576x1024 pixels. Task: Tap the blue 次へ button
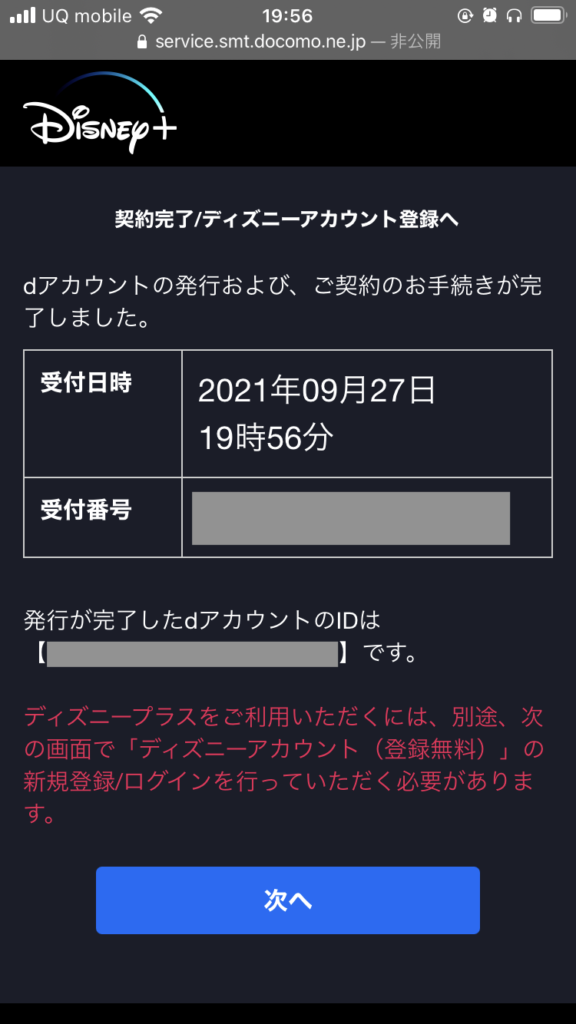(x=288, y=900)
